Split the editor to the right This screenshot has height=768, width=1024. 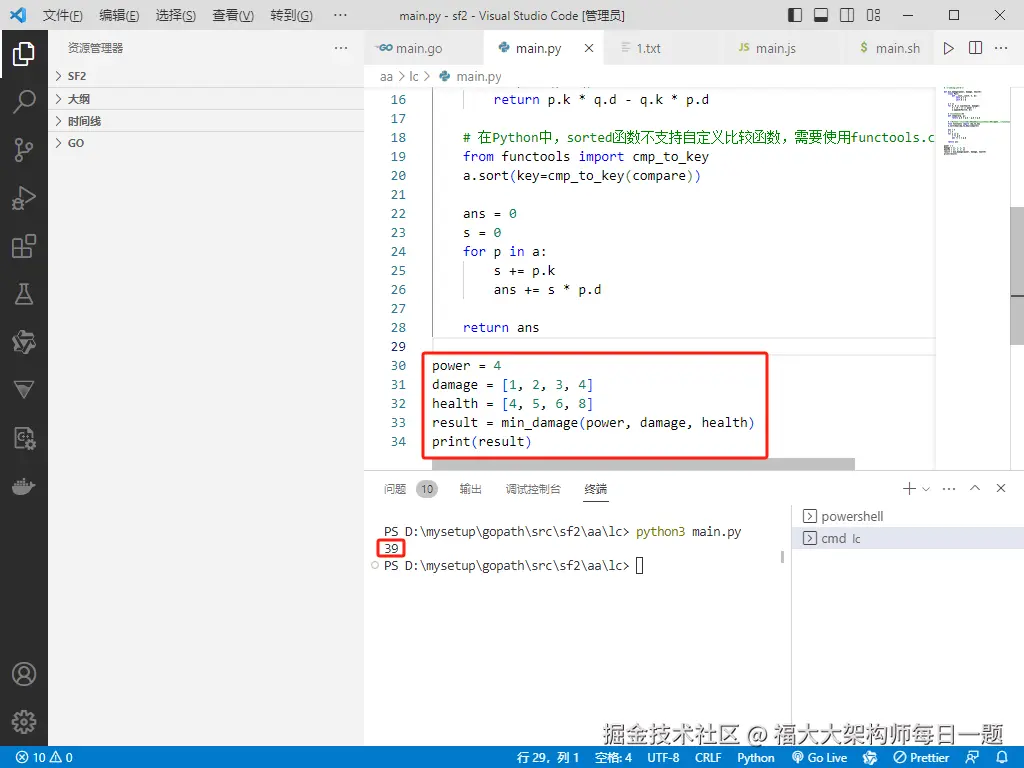pos(975,48)
